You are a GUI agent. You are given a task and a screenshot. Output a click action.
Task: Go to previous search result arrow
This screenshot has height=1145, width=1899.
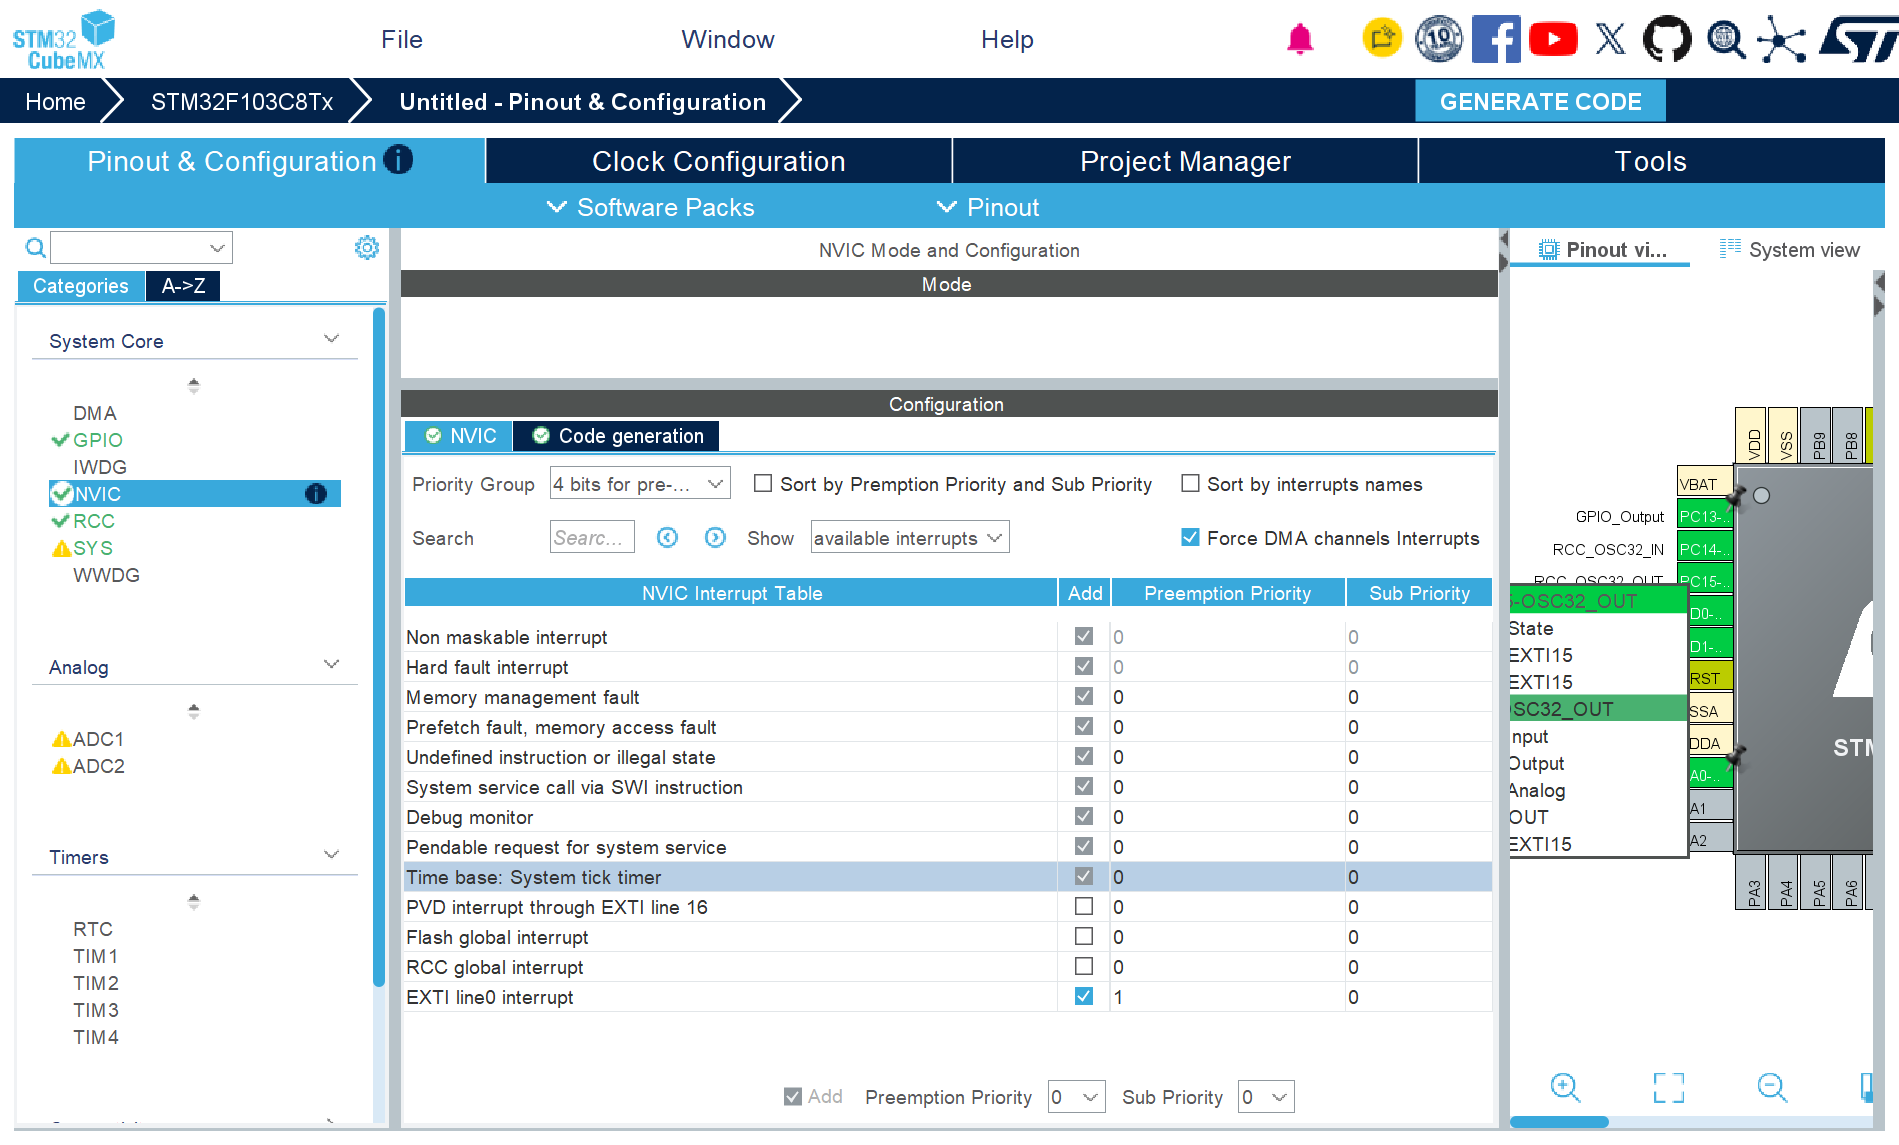667,538
